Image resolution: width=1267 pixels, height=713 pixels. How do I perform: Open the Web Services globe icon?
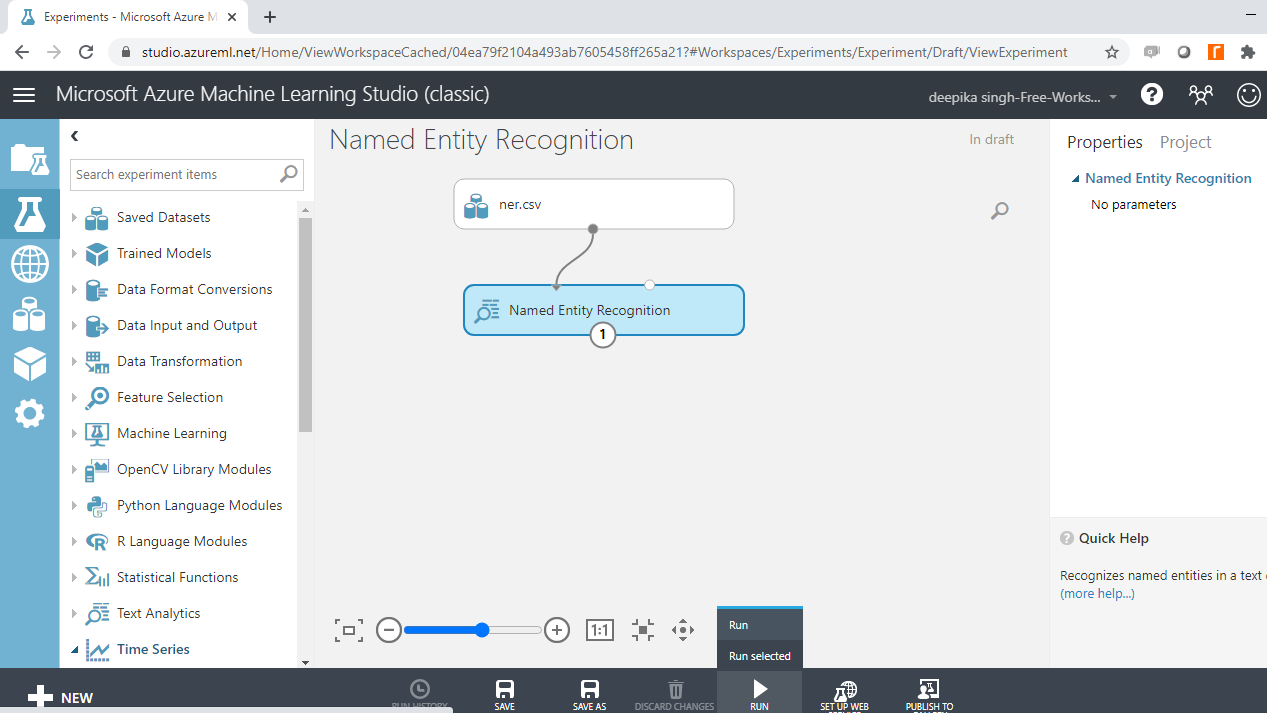(x=29, y=265)
